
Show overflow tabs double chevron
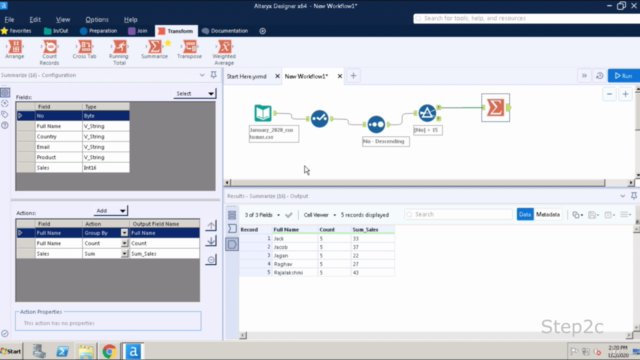click(x=584, y=76)
